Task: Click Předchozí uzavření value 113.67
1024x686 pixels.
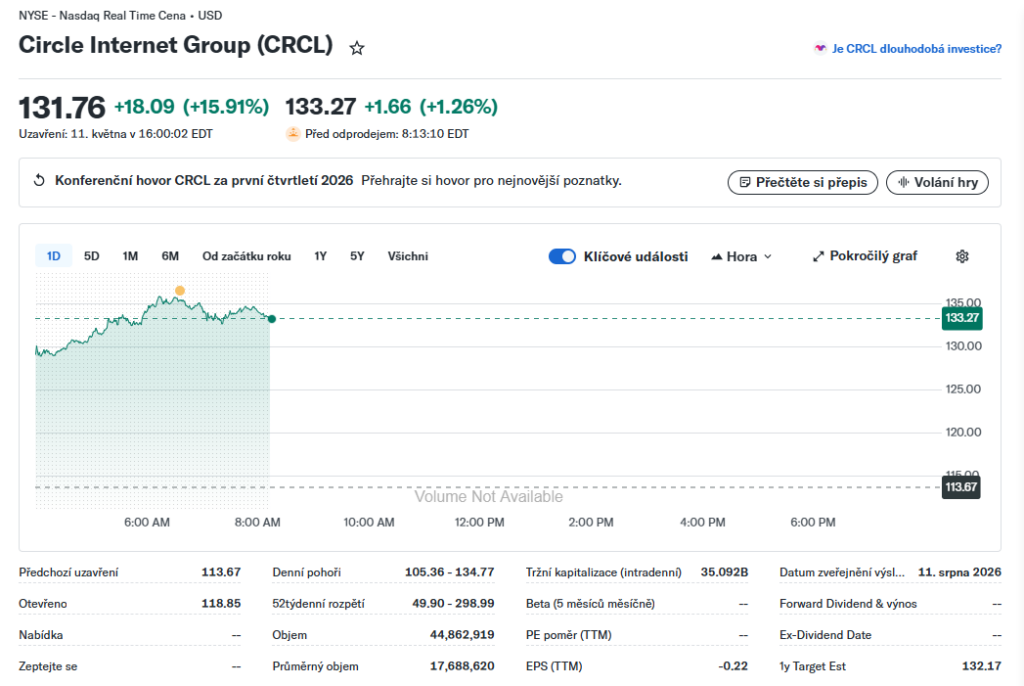Action: click(x=221, y=572)
